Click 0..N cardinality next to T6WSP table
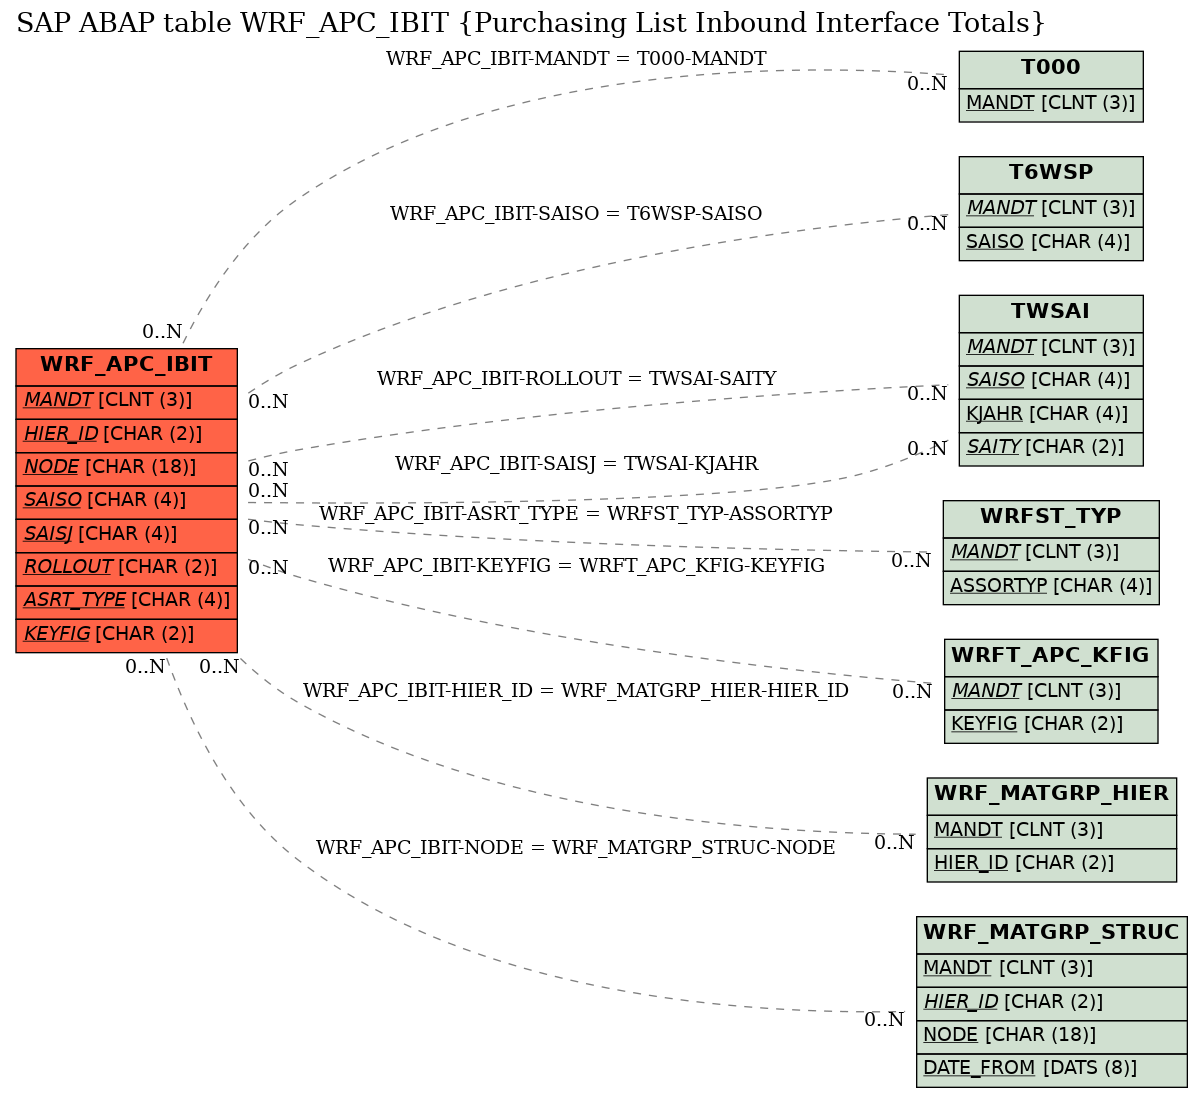 (x=927, y=224)
